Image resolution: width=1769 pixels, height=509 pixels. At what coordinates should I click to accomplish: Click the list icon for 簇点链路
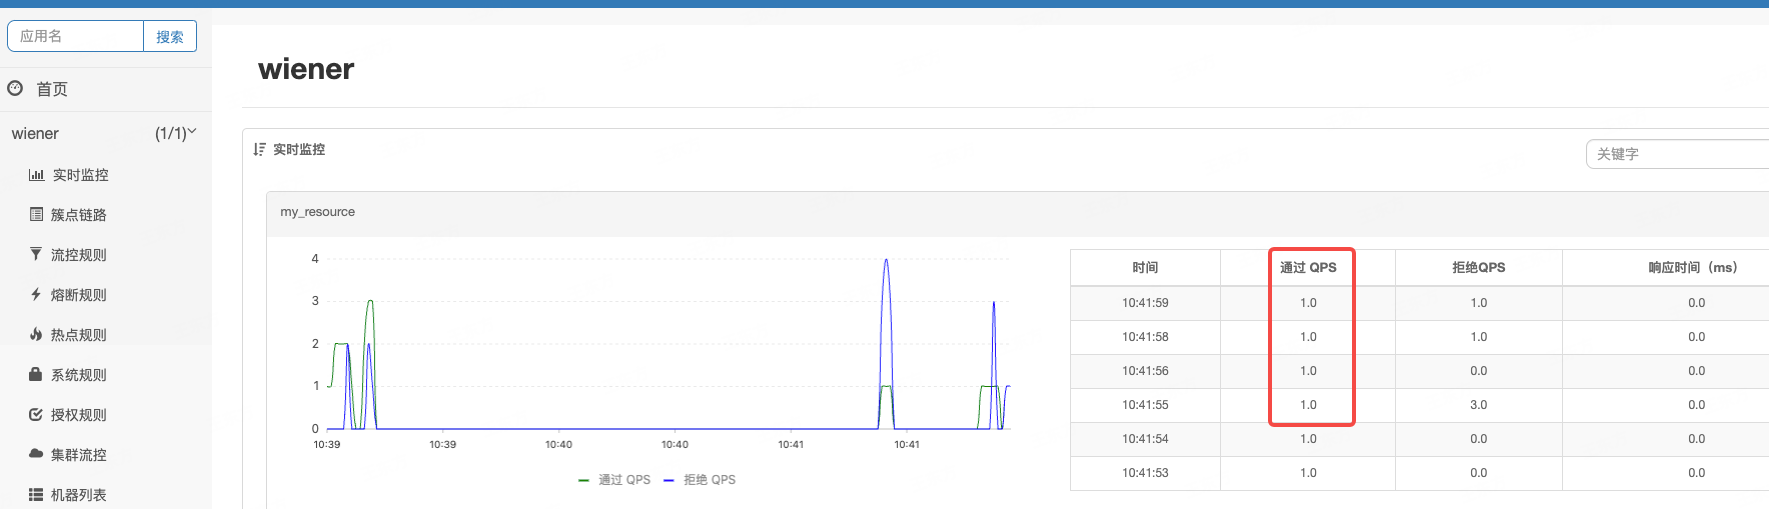point(36,214)
